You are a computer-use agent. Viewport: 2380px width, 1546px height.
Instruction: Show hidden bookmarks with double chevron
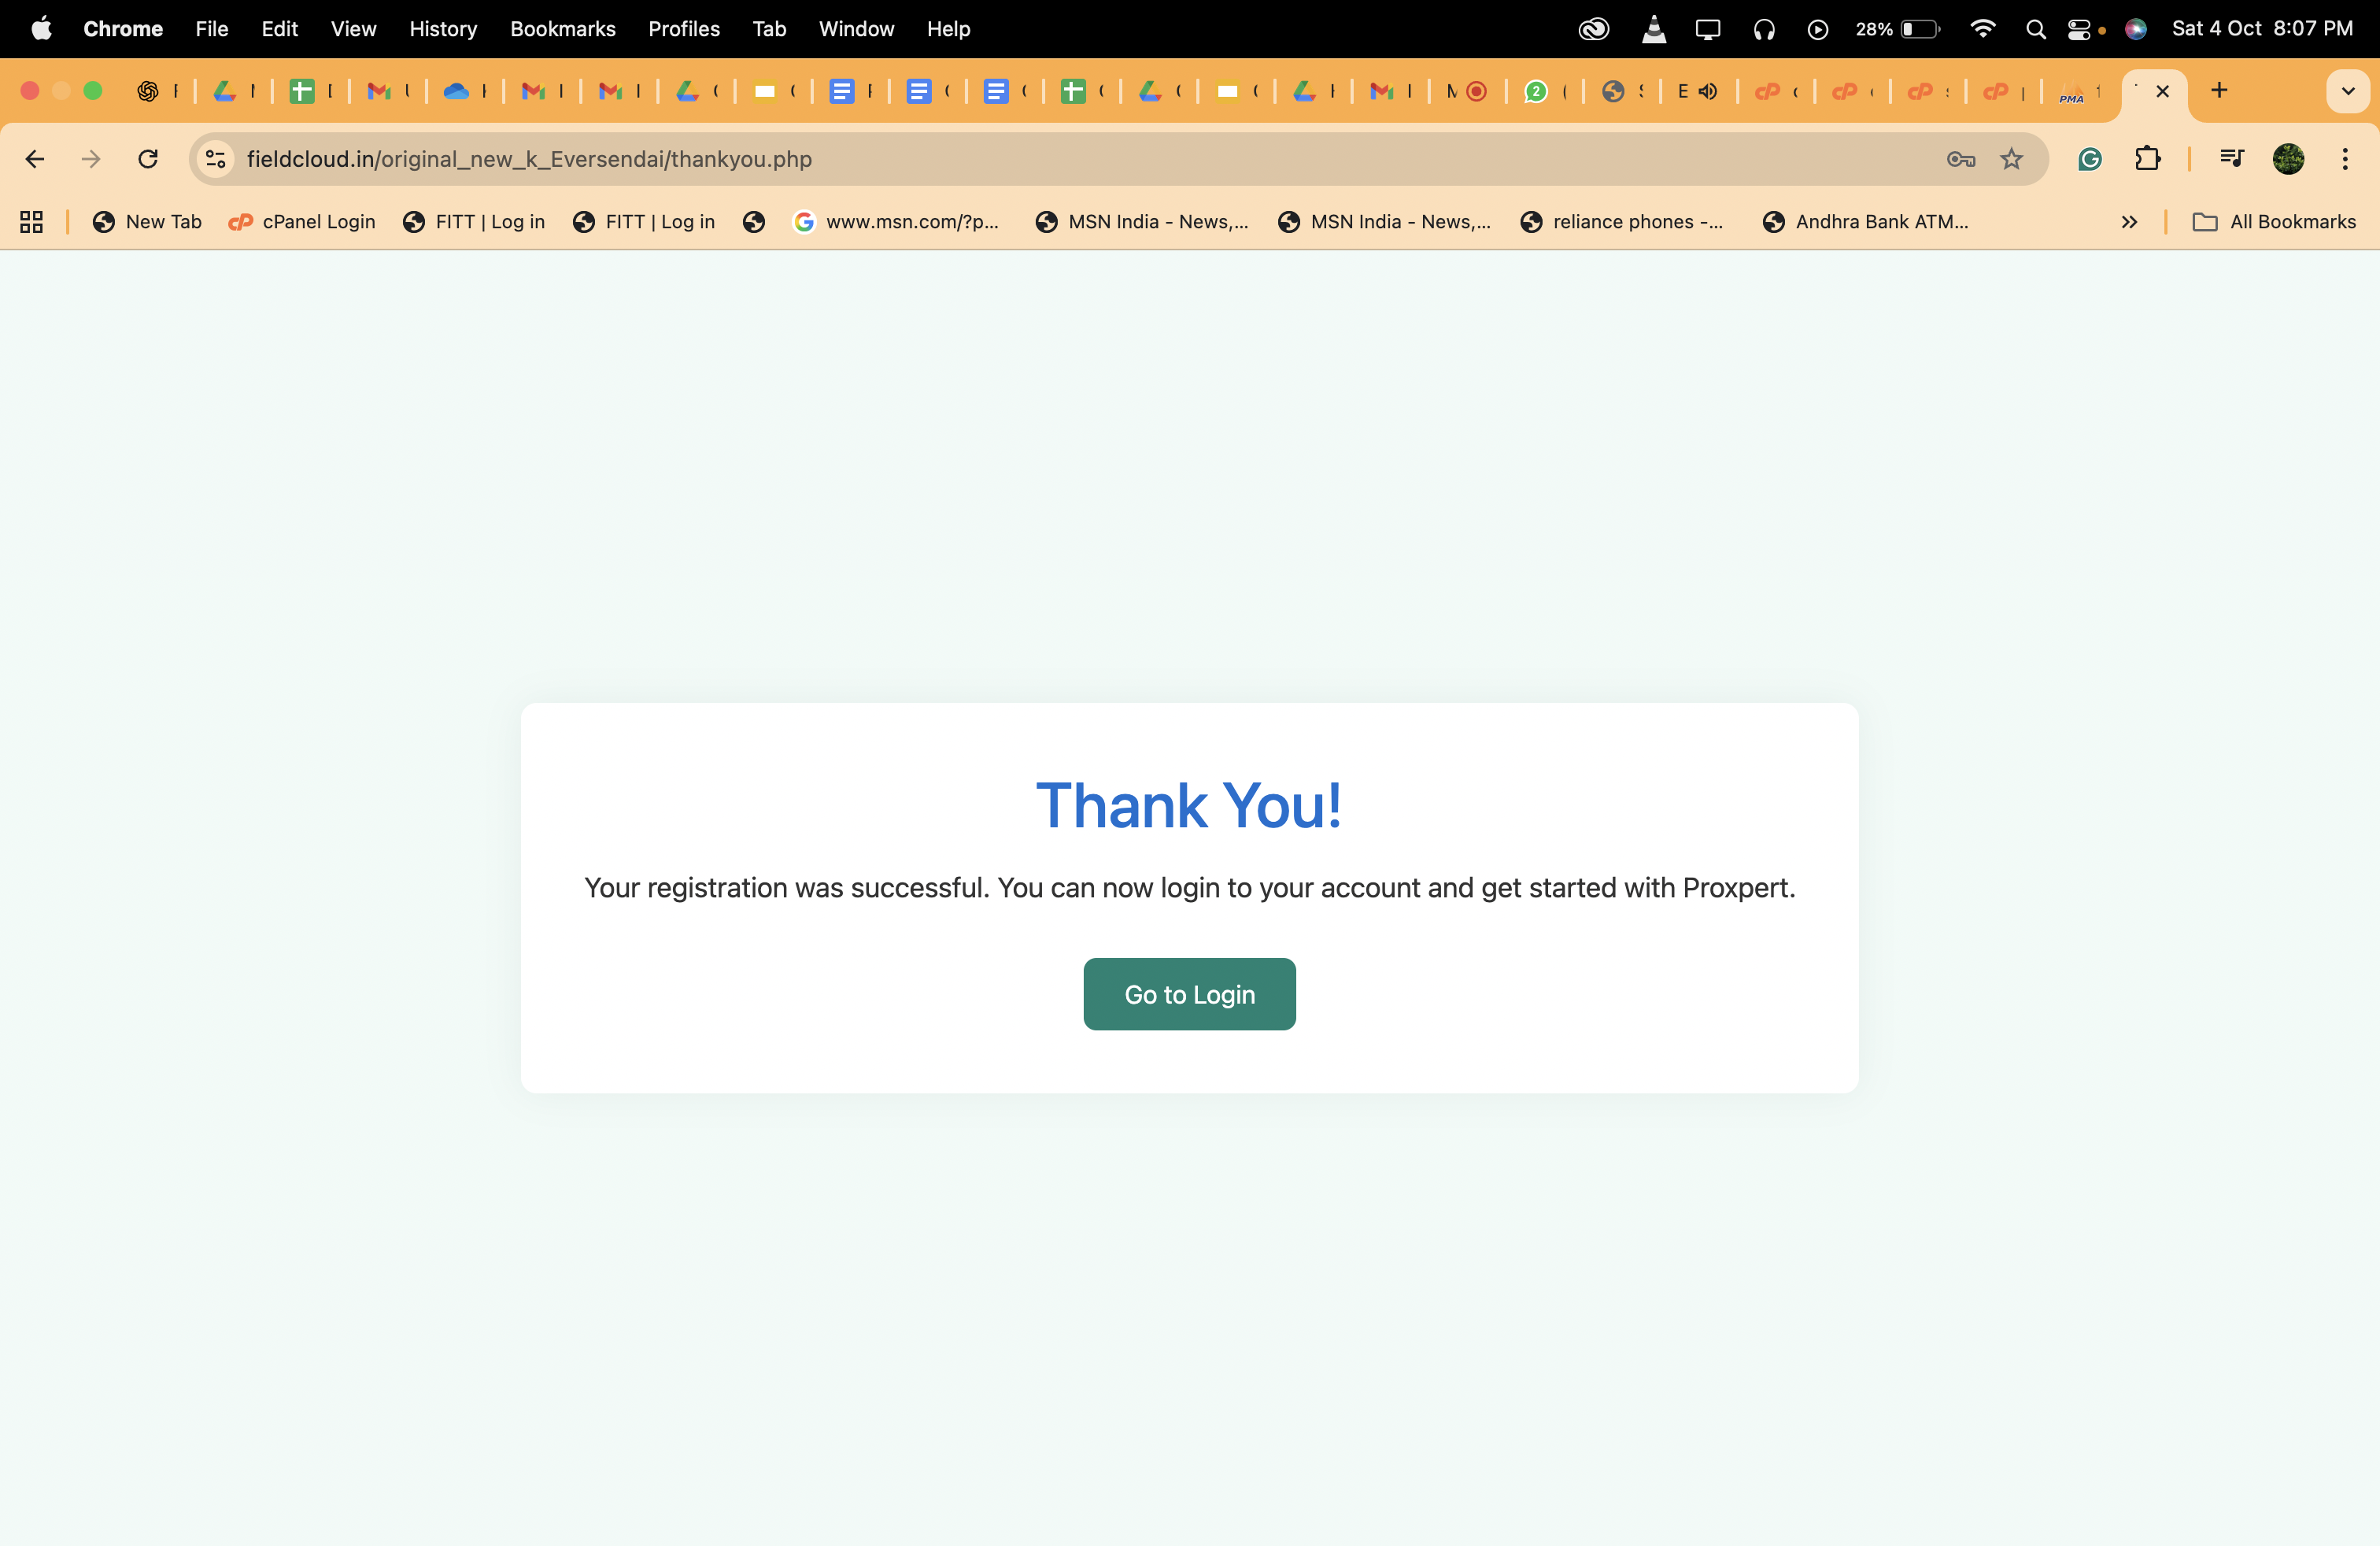pyautogui.click(x=2129, y=222)
